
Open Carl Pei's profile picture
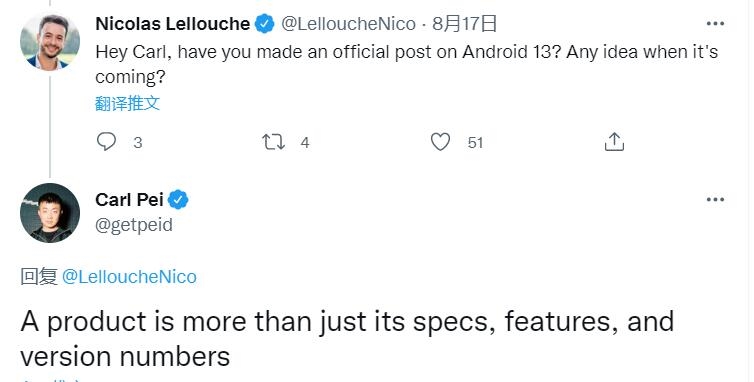[50, 213]
